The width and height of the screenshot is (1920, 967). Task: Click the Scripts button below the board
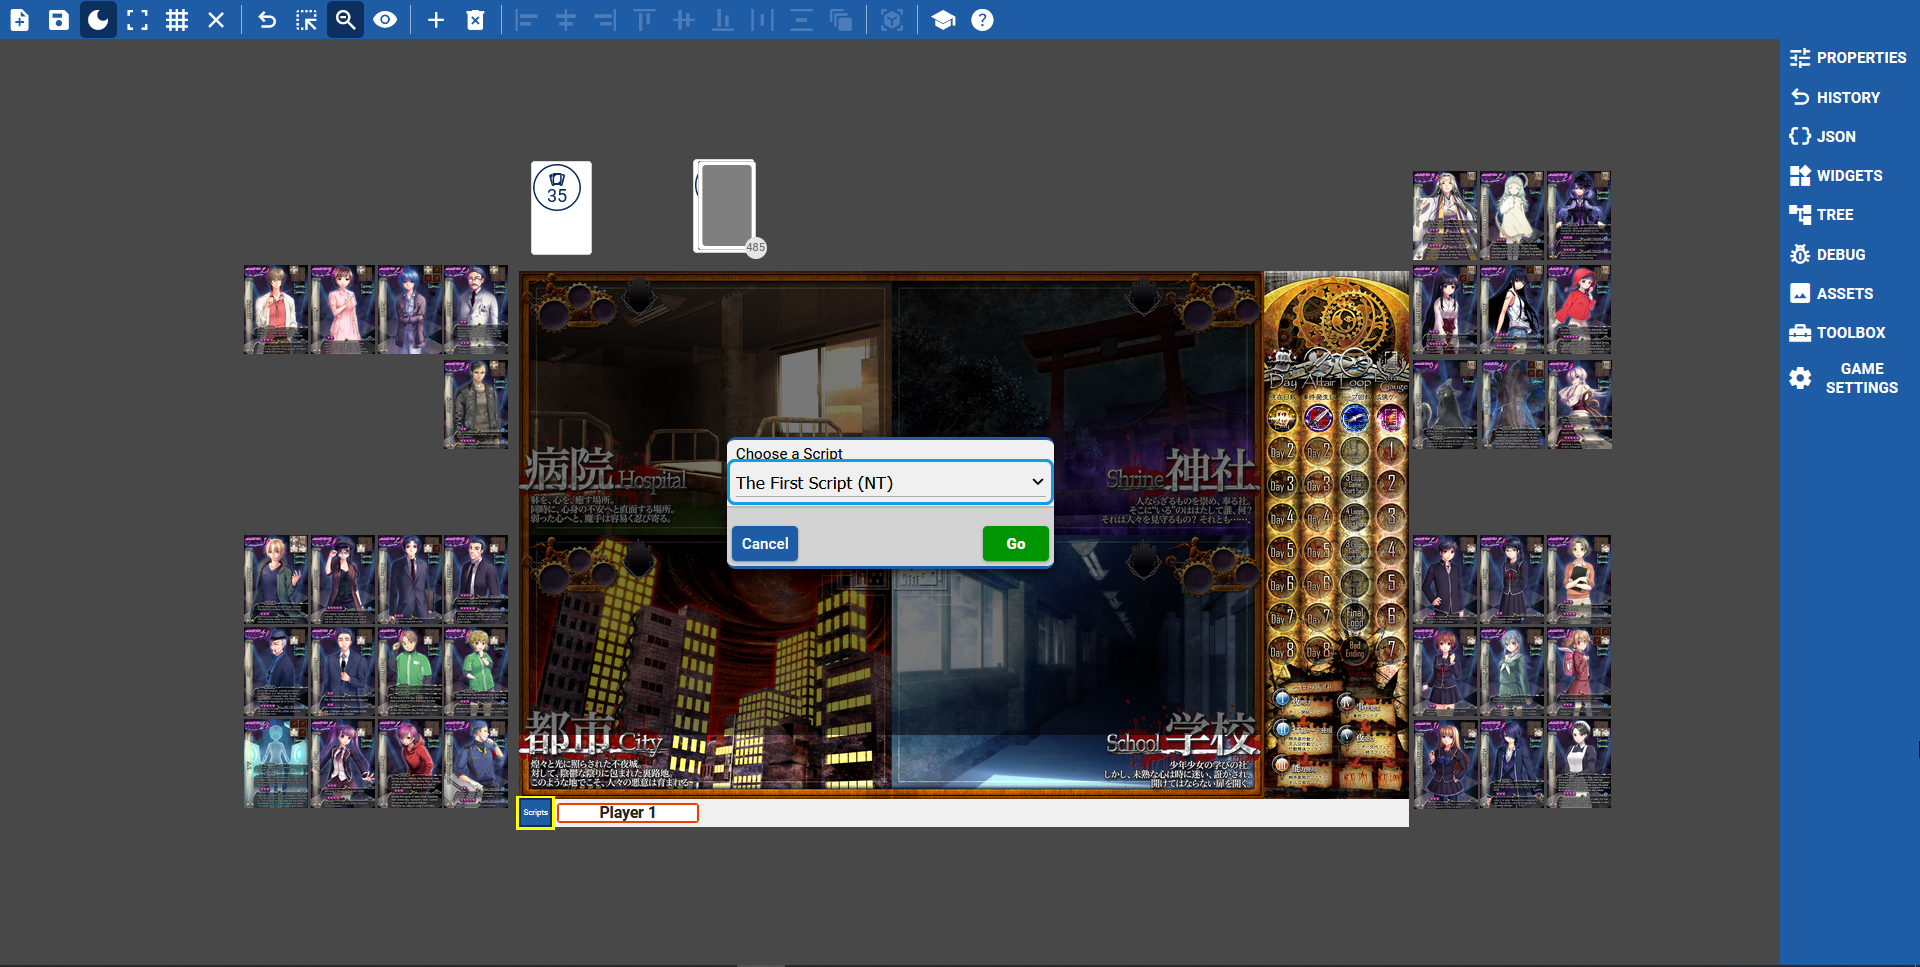[536, 813]
